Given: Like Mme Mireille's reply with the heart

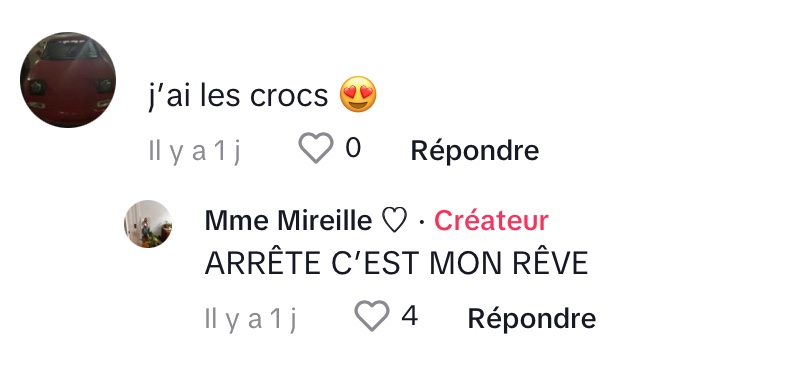Looking at the screenshot, I should pyautogui.click(x=372, y=315).
